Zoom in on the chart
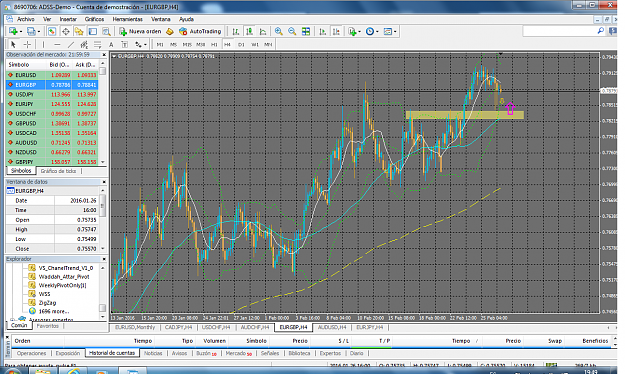Viewport: 625px width, 374px height. click(279, 31)
